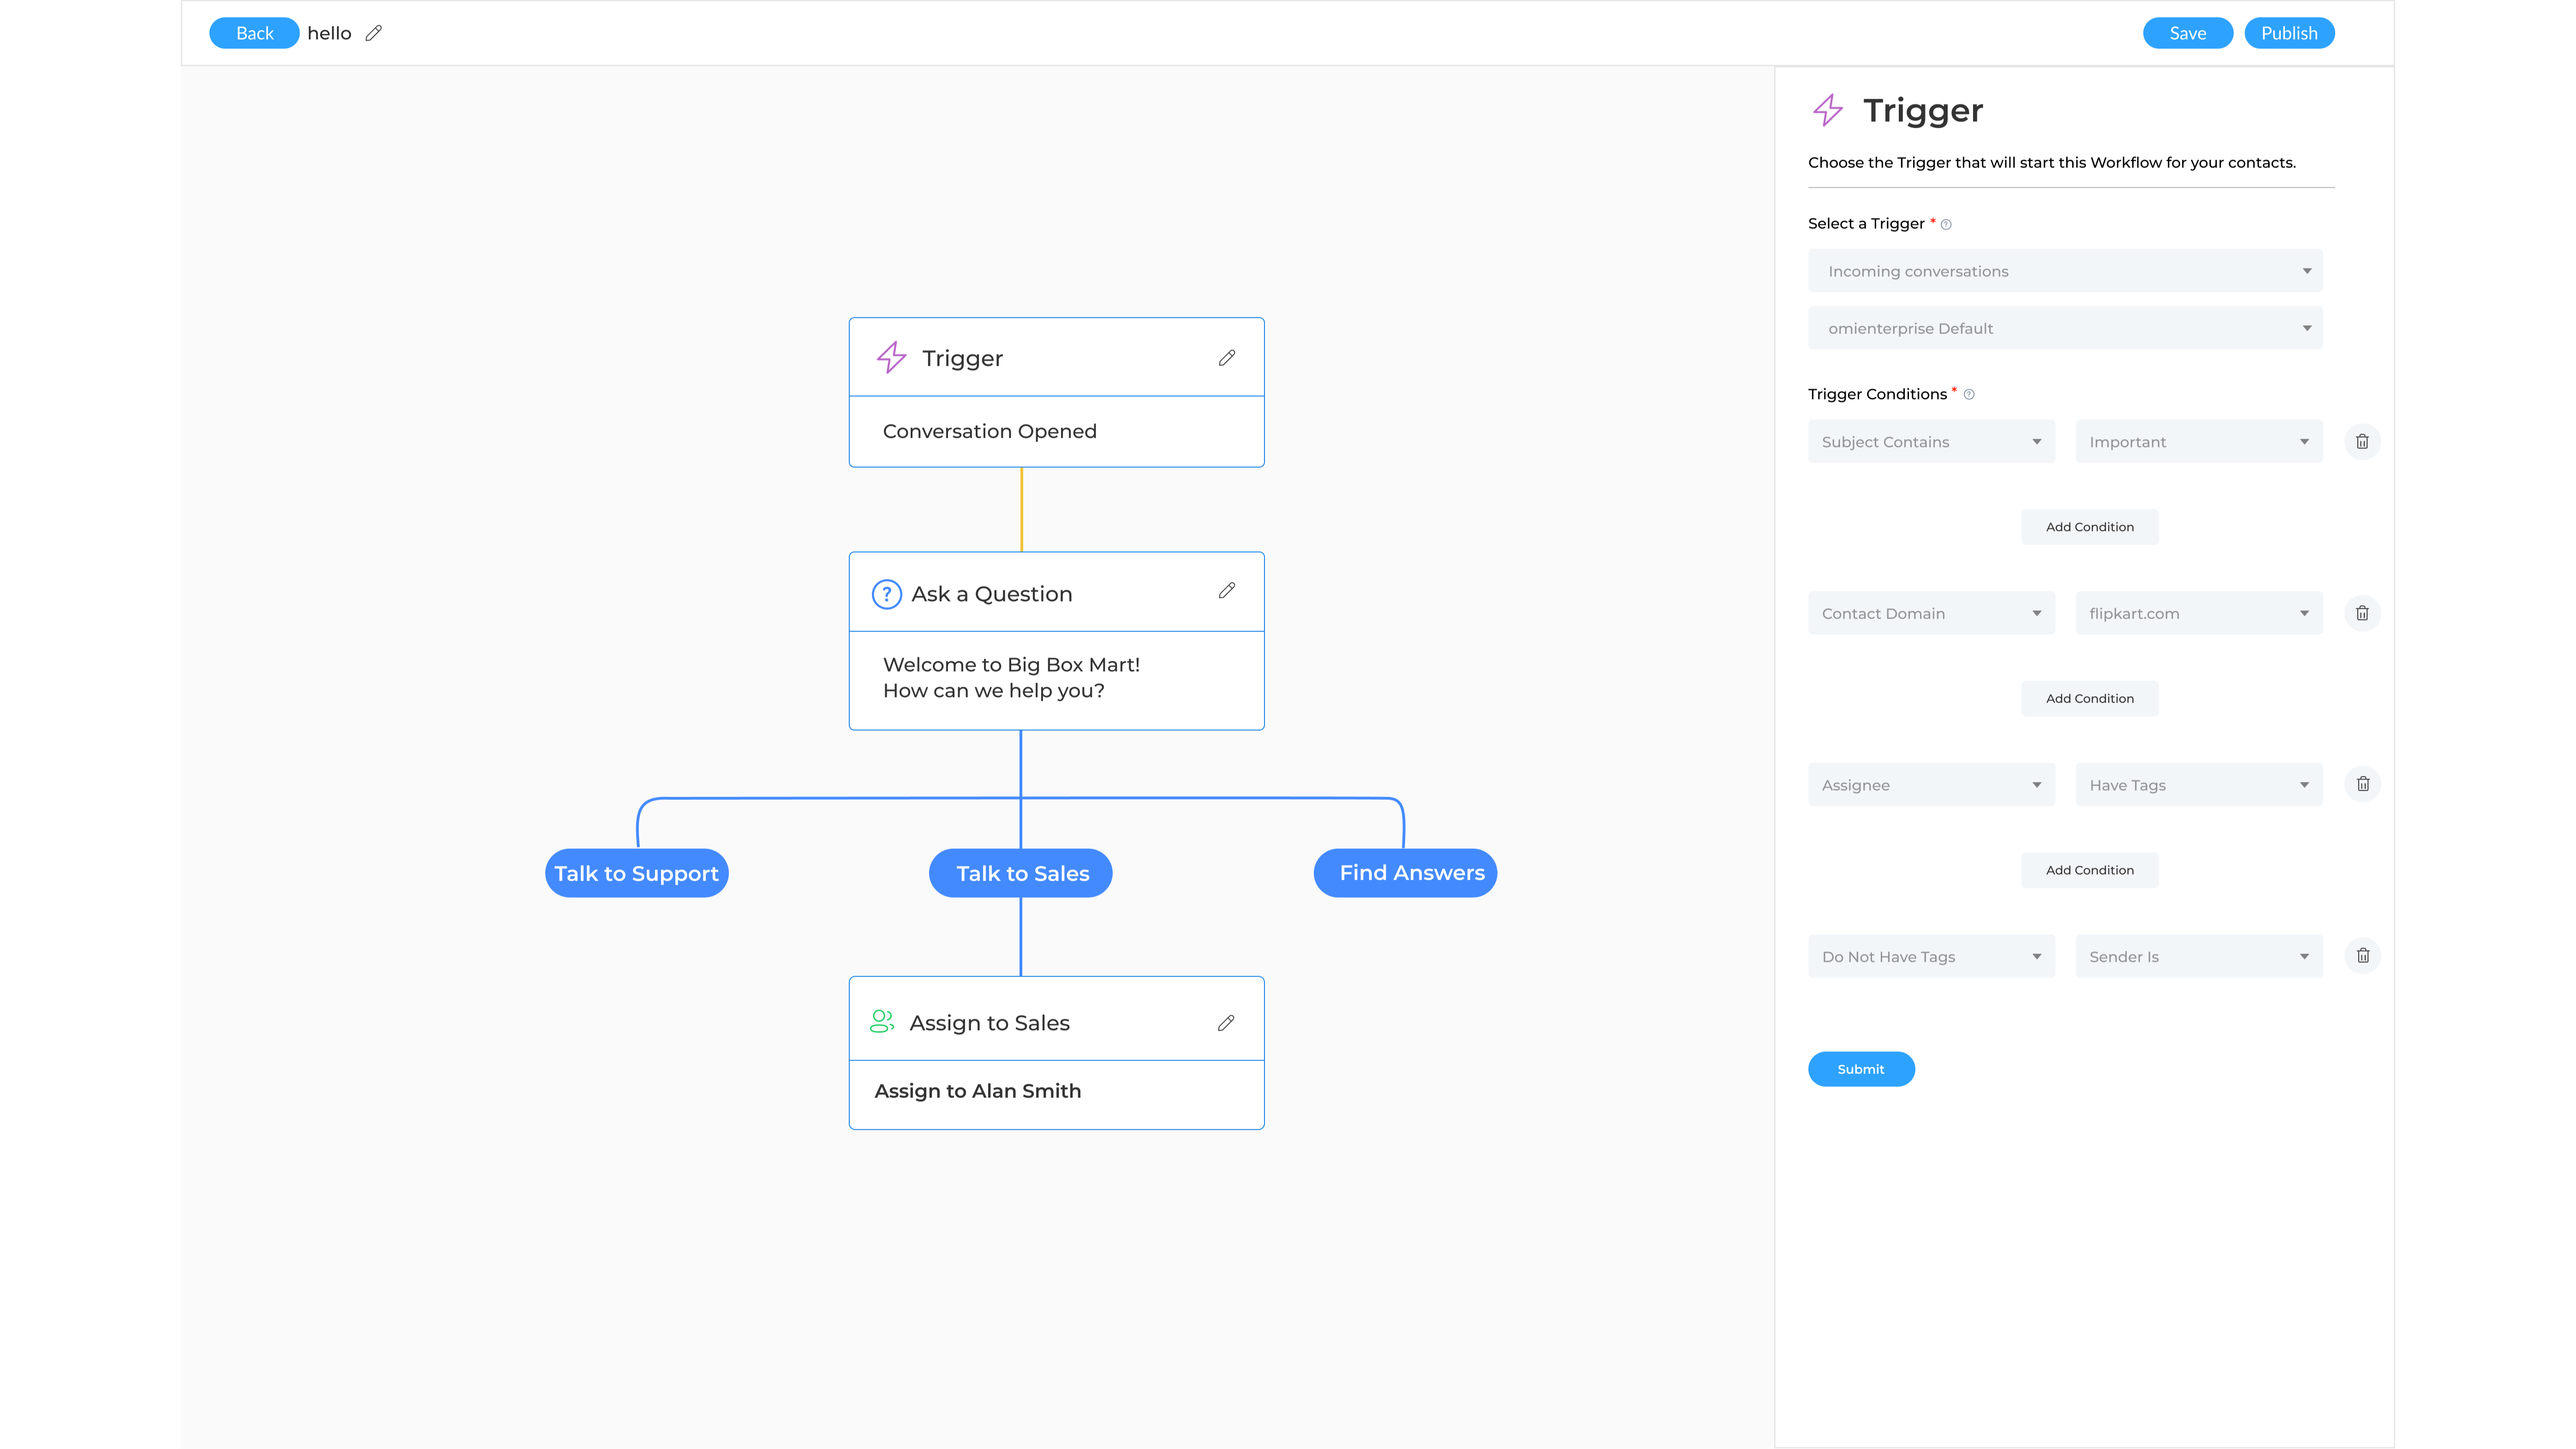Delete the Contact Domain condition with trash icon
Viewport: 2576px width, 1449px height.
pyautogui.click(x=2363, y=612)
